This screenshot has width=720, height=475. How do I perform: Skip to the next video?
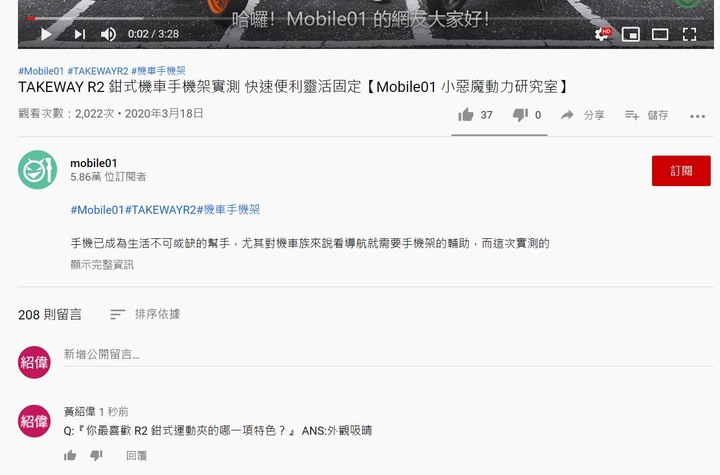[80, 34]
